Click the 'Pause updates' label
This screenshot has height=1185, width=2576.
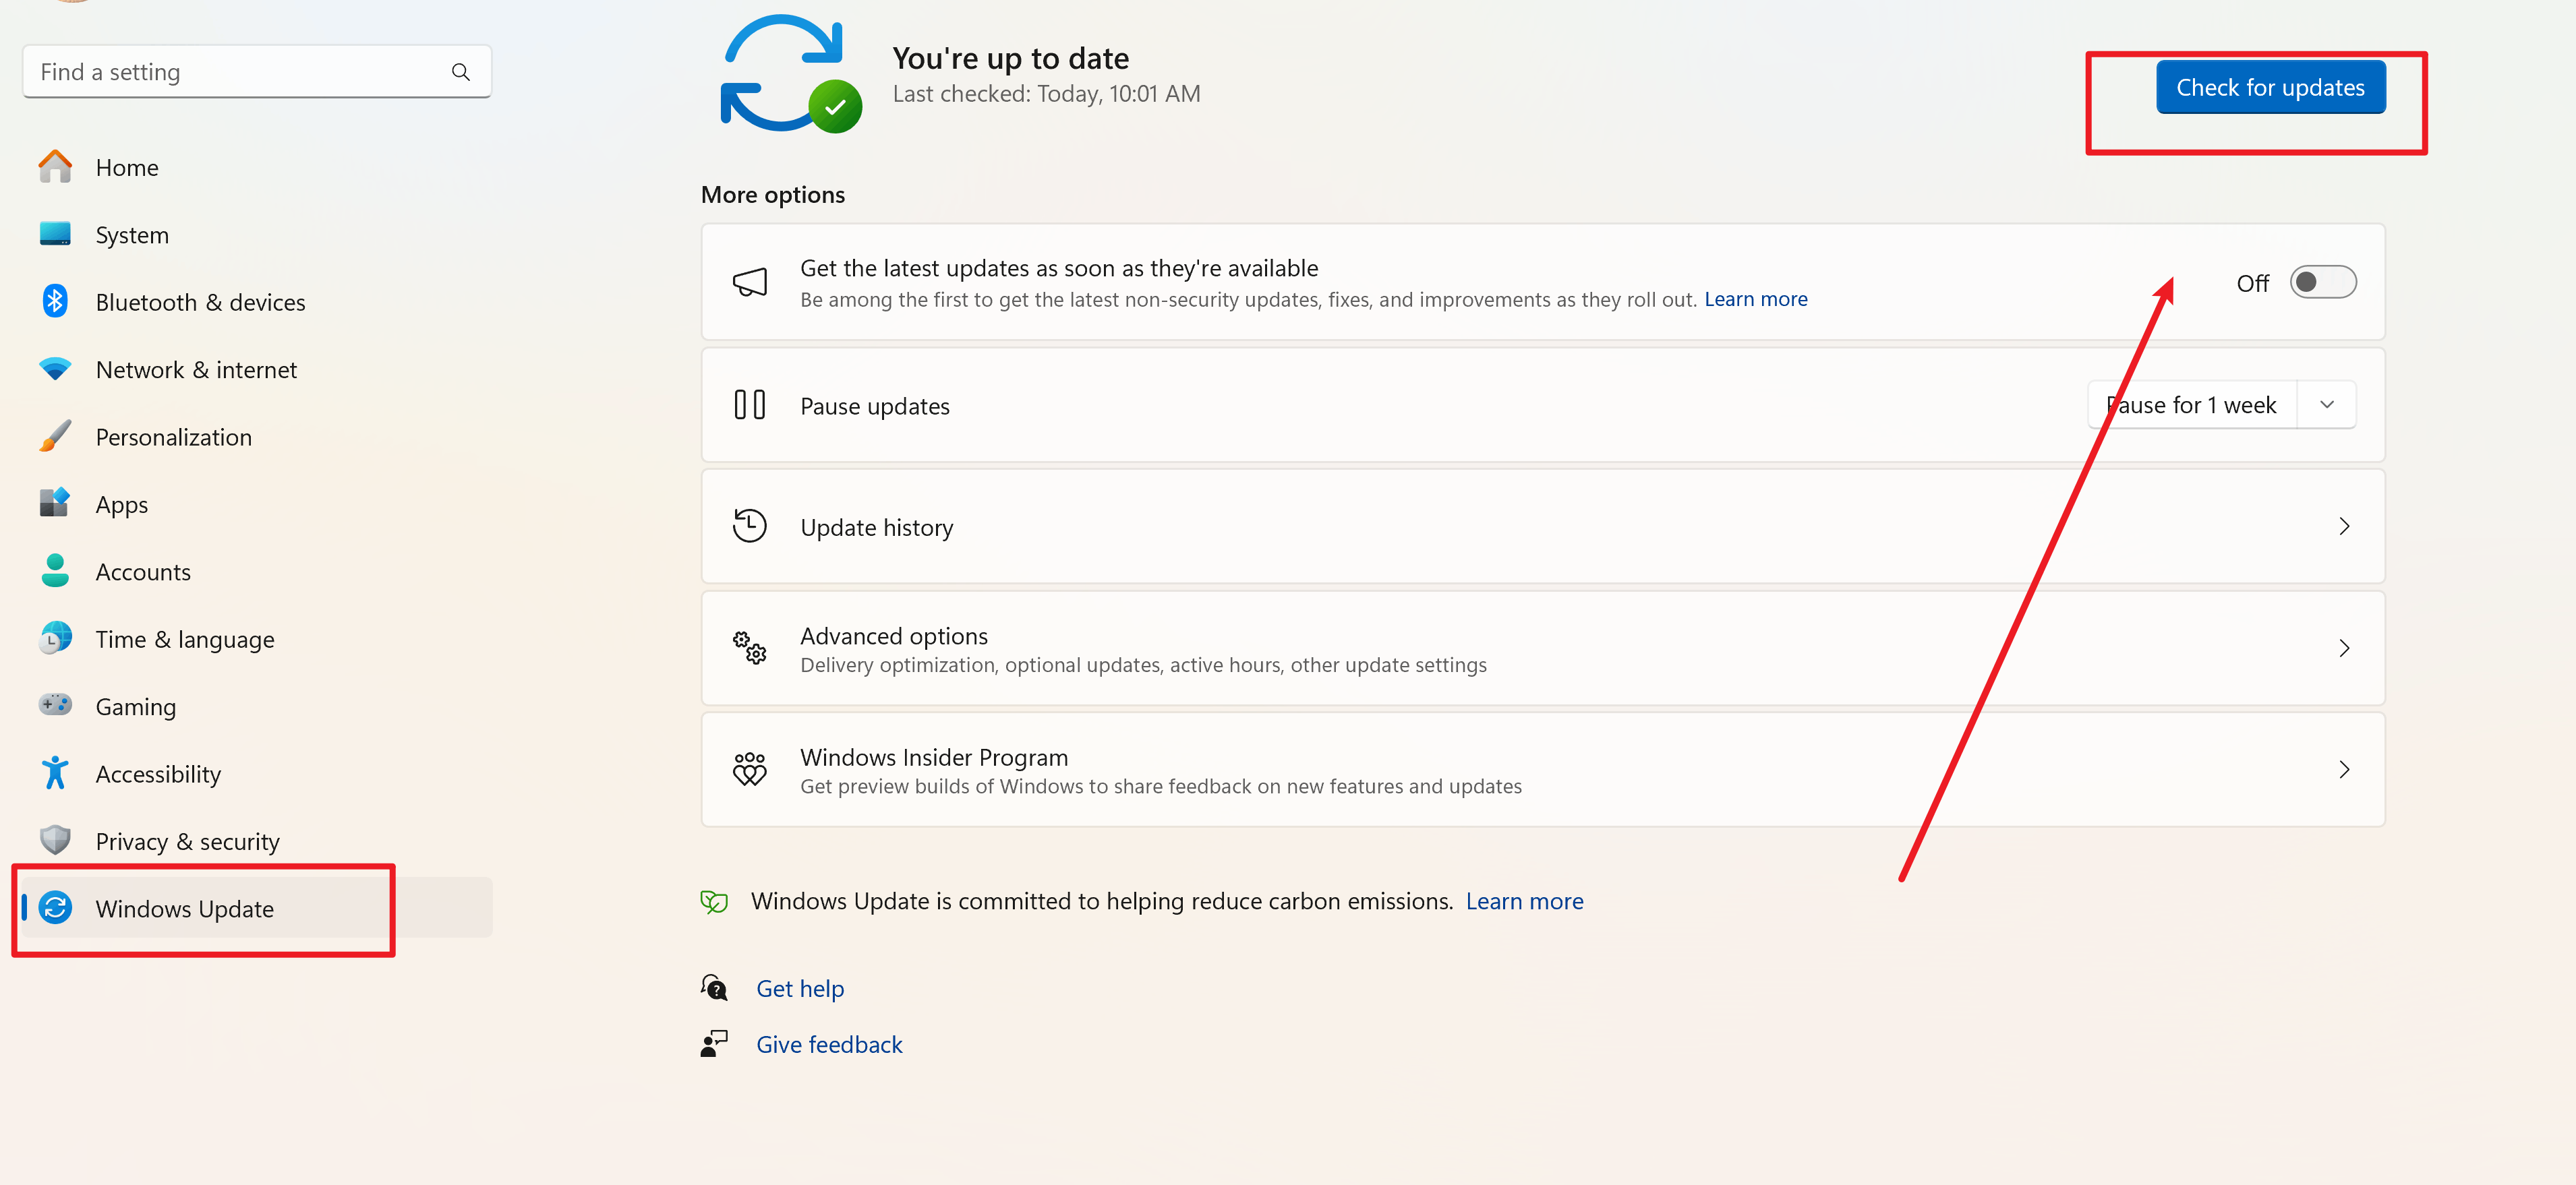click(875, 406)
